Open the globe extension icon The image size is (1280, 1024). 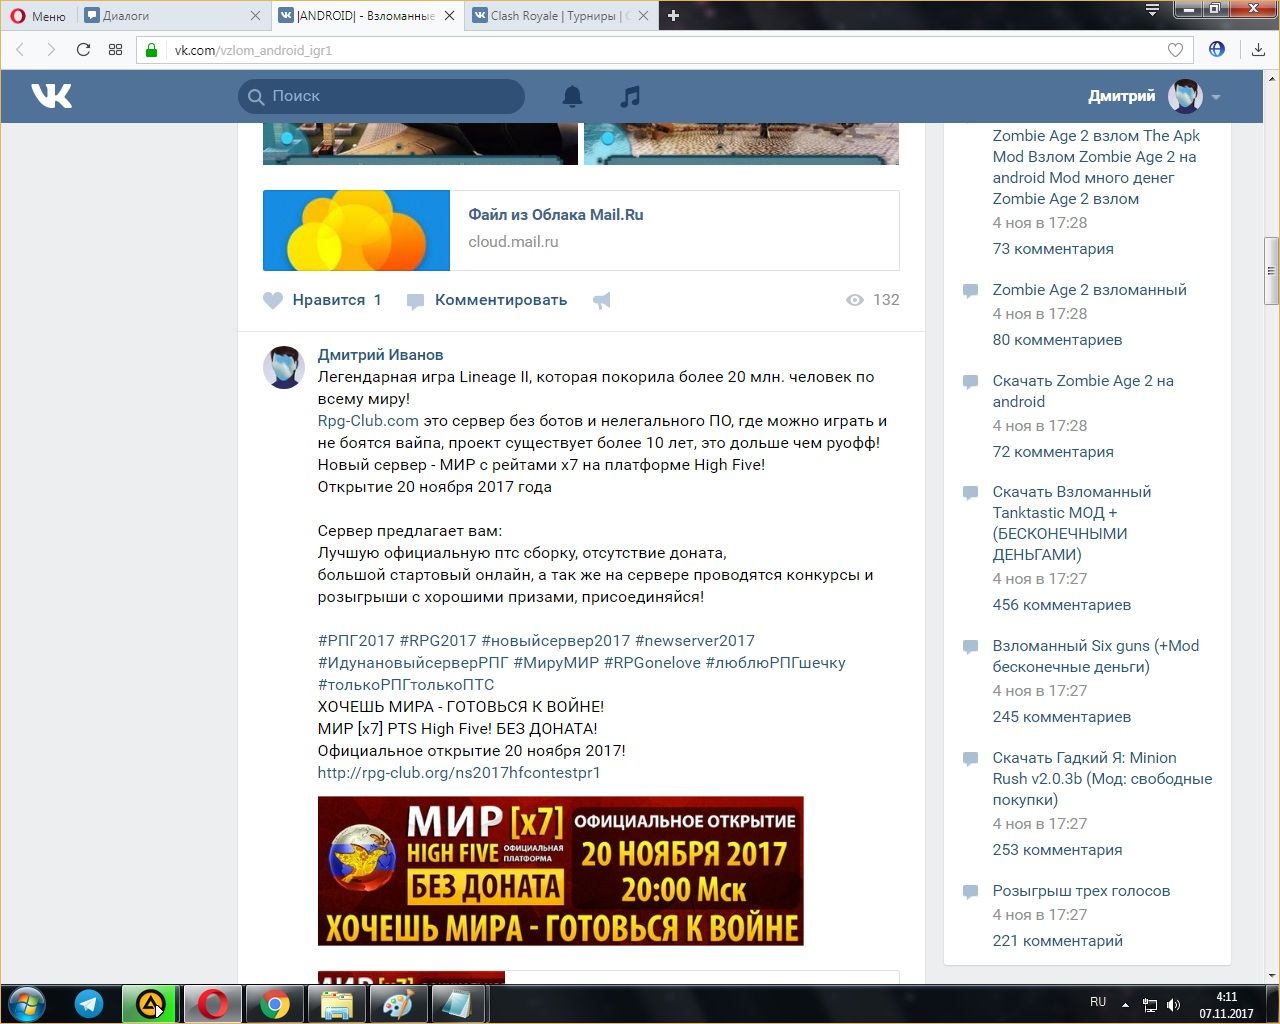tap(1217, 49)
